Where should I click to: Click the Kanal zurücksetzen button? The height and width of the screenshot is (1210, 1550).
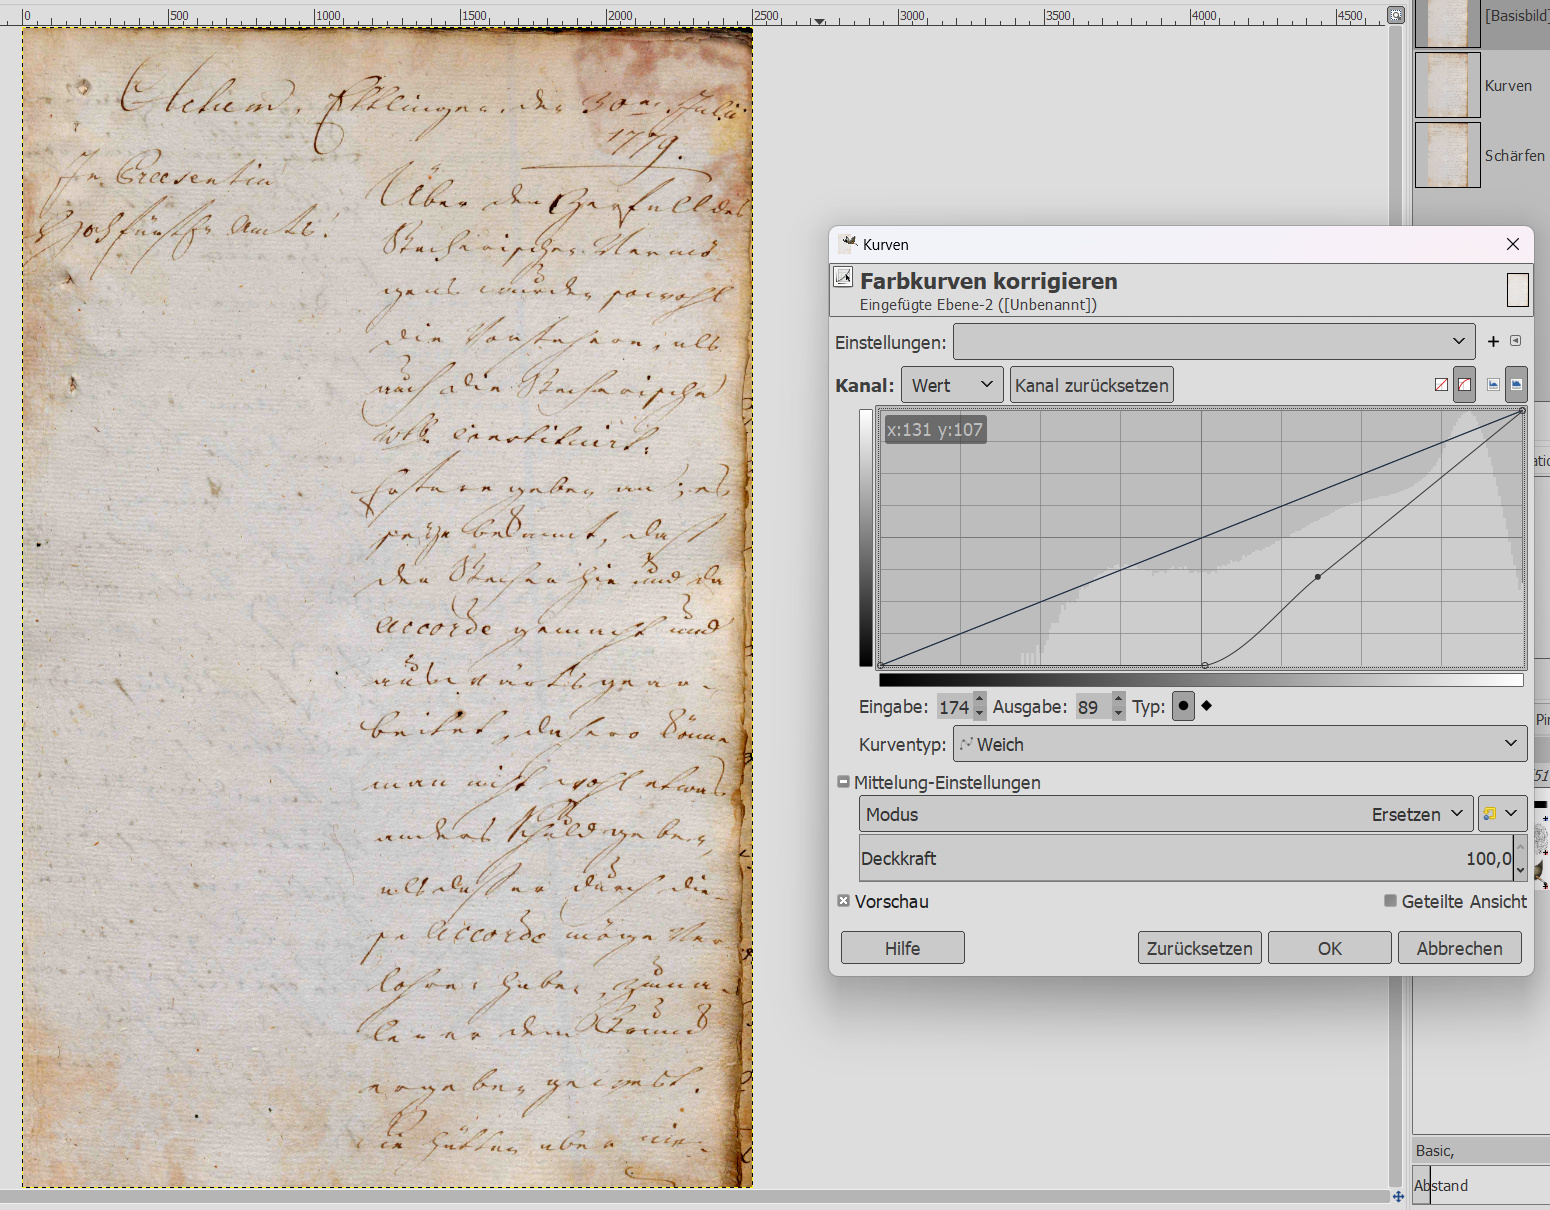coord(1091,385)
